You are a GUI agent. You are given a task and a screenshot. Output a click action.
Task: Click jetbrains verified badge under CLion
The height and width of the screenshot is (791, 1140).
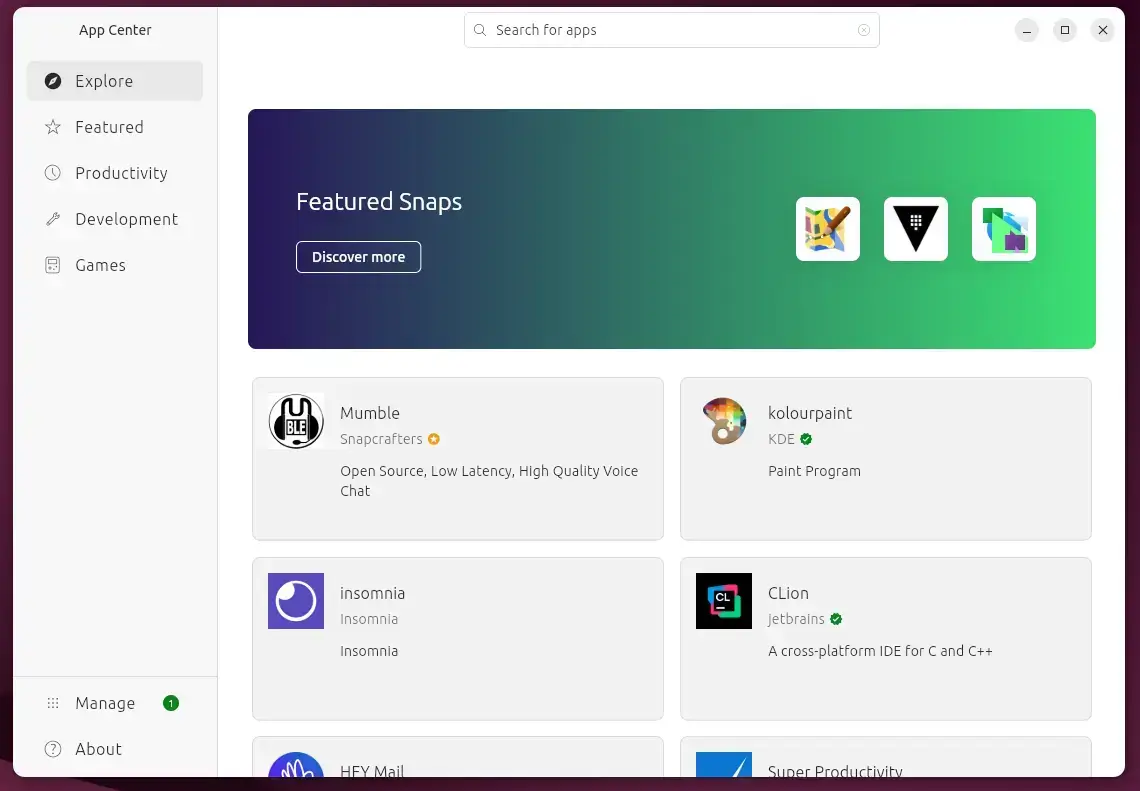835,619
